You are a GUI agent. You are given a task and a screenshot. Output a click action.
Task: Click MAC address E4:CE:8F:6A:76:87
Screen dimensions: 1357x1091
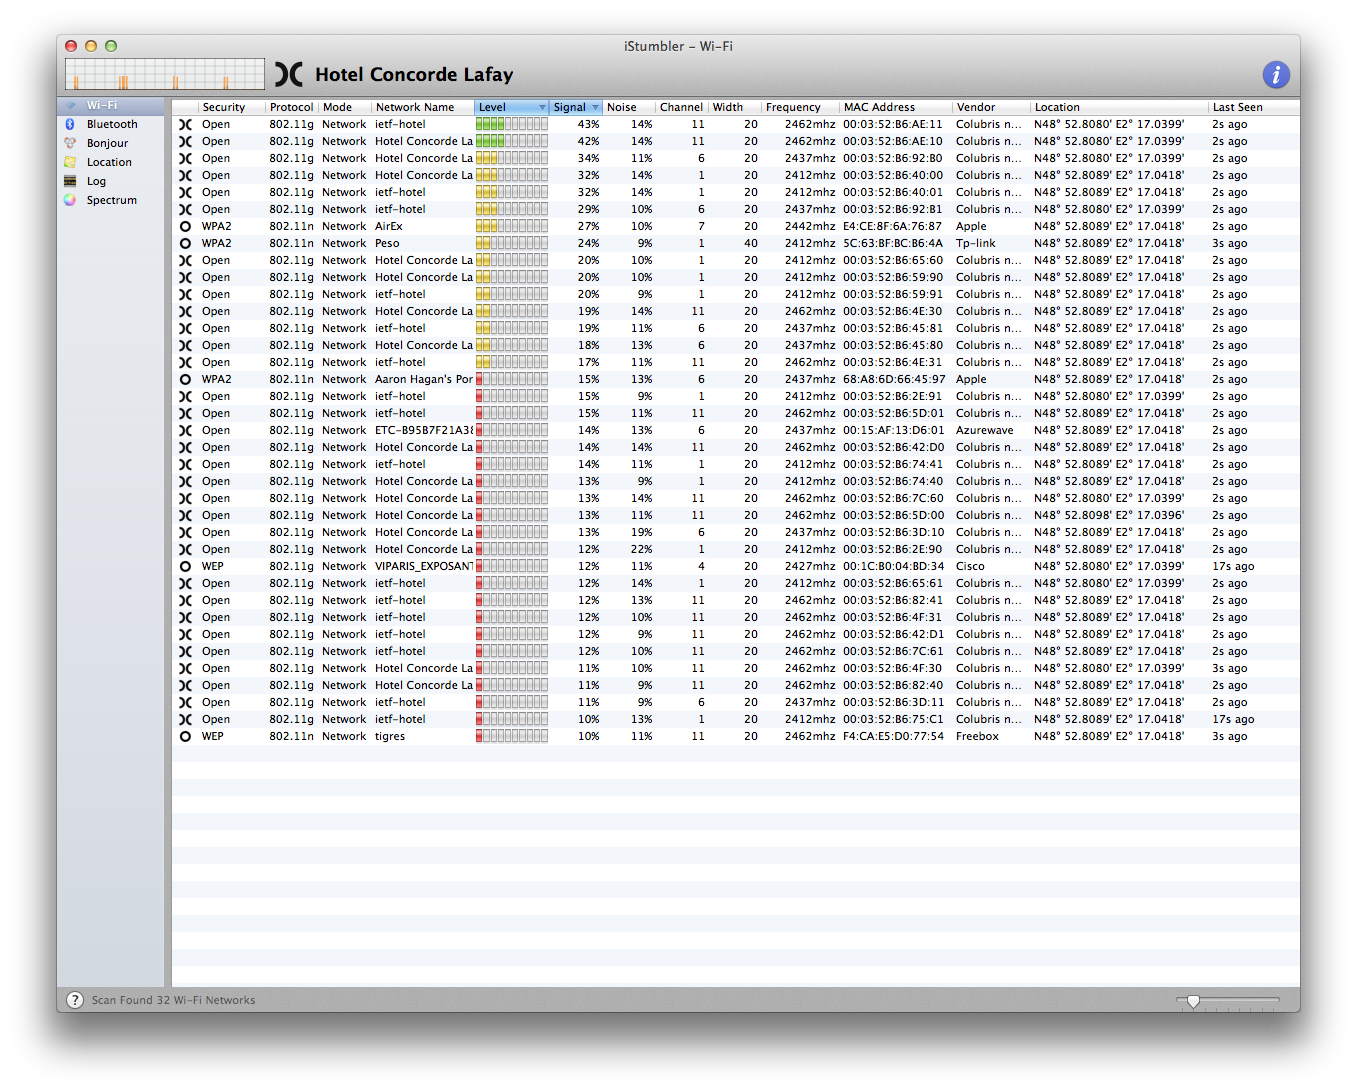coord(892,226)
